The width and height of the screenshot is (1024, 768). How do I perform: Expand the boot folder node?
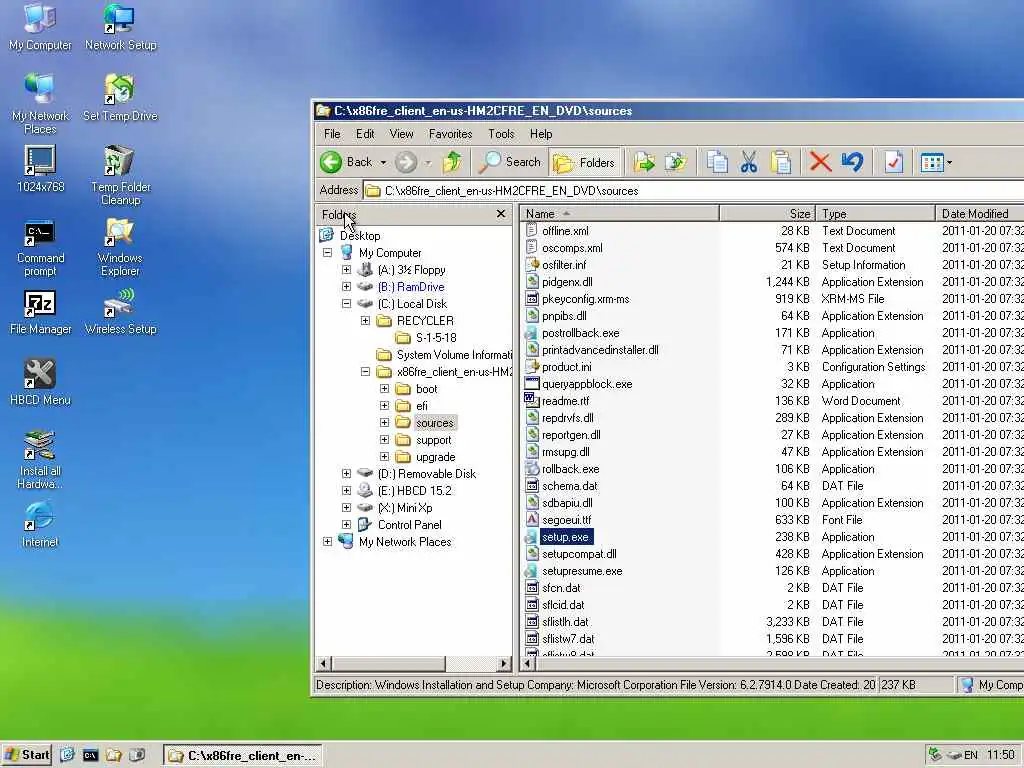(x=385, y=389)
